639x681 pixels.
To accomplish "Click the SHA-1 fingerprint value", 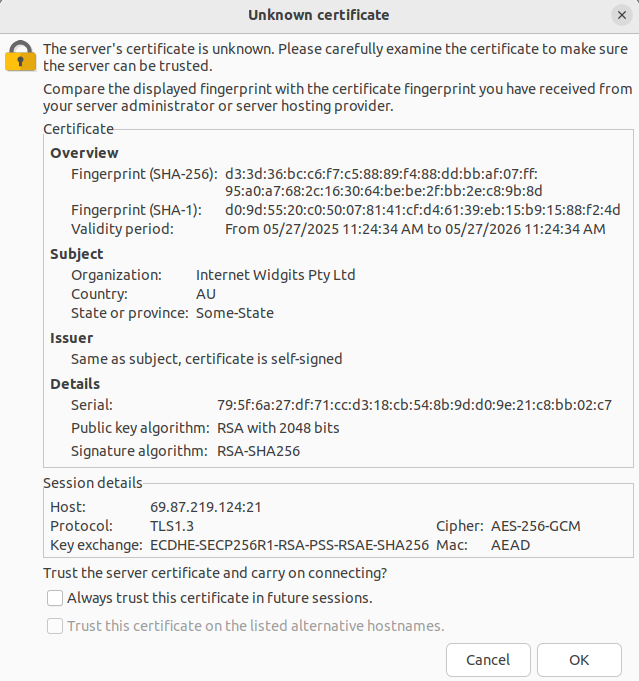I will pos(422,210).
